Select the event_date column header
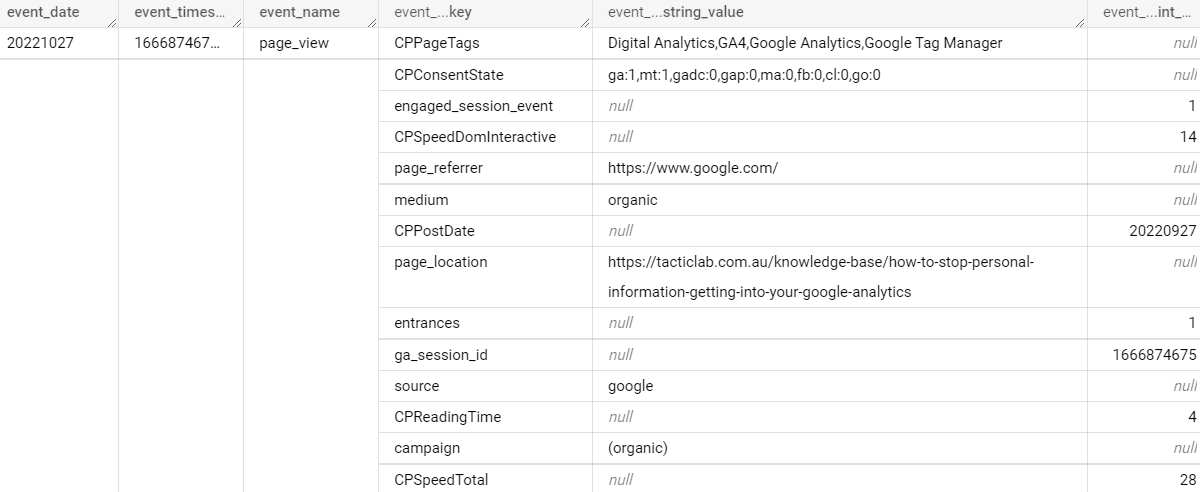Viewport: 1200px width, 492px height. (x=43, y=13)
